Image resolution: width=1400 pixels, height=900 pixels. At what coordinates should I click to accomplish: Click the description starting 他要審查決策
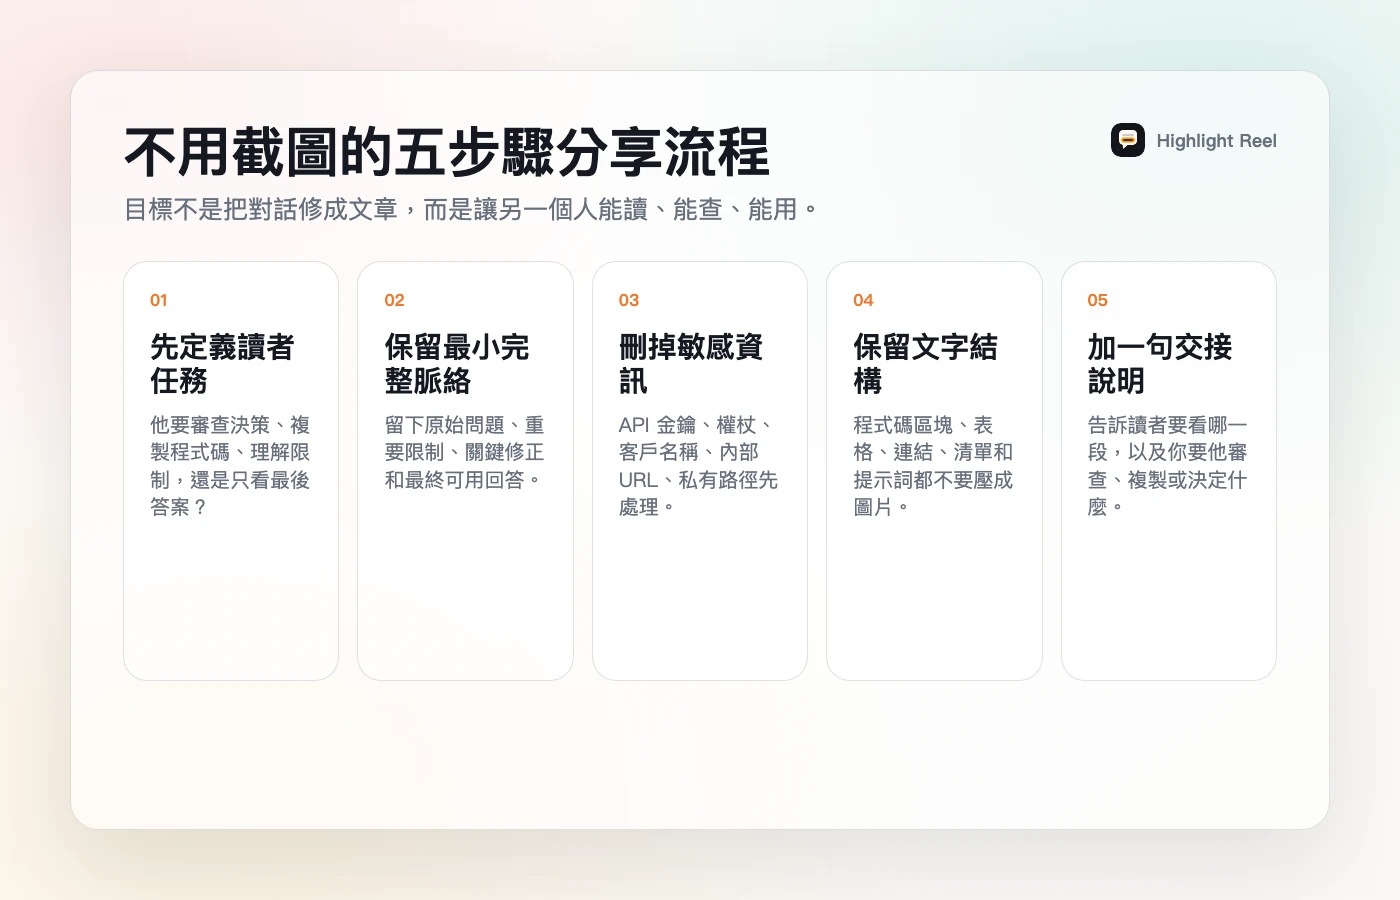tap(230, 466)
